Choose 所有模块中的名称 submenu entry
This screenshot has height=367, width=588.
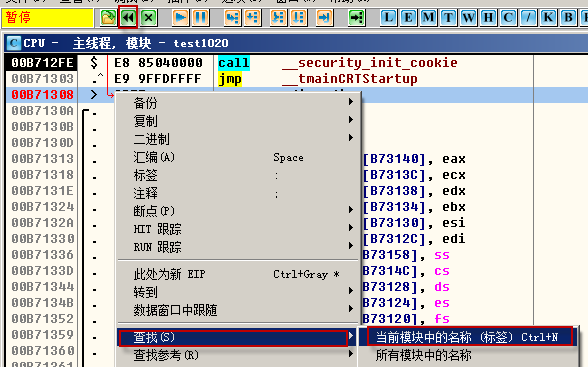[x=469, y=355]
